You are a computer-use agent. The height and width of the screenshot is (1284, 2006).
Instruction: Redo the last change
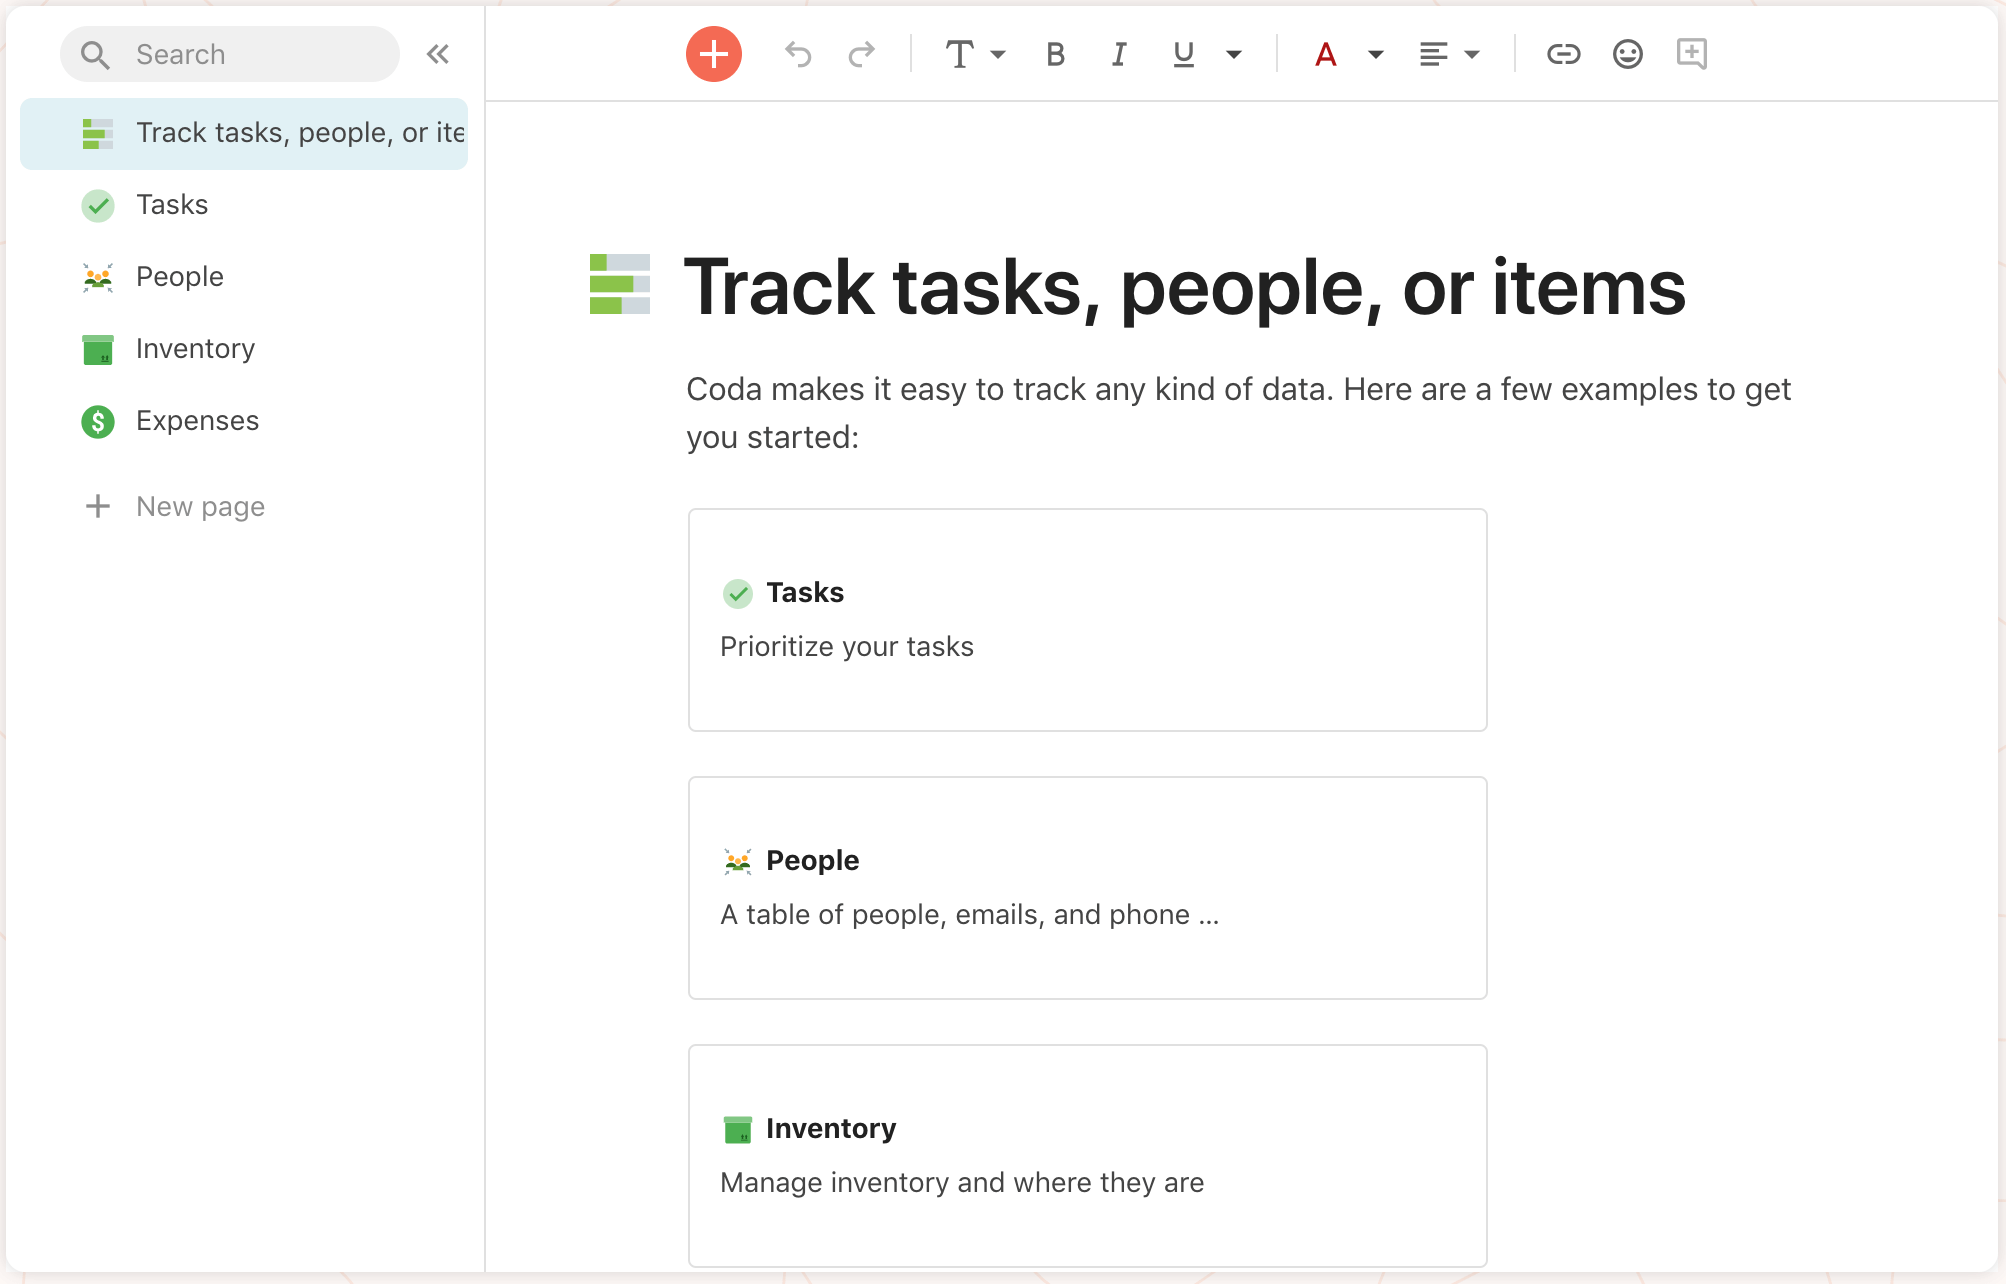(861, 54)
